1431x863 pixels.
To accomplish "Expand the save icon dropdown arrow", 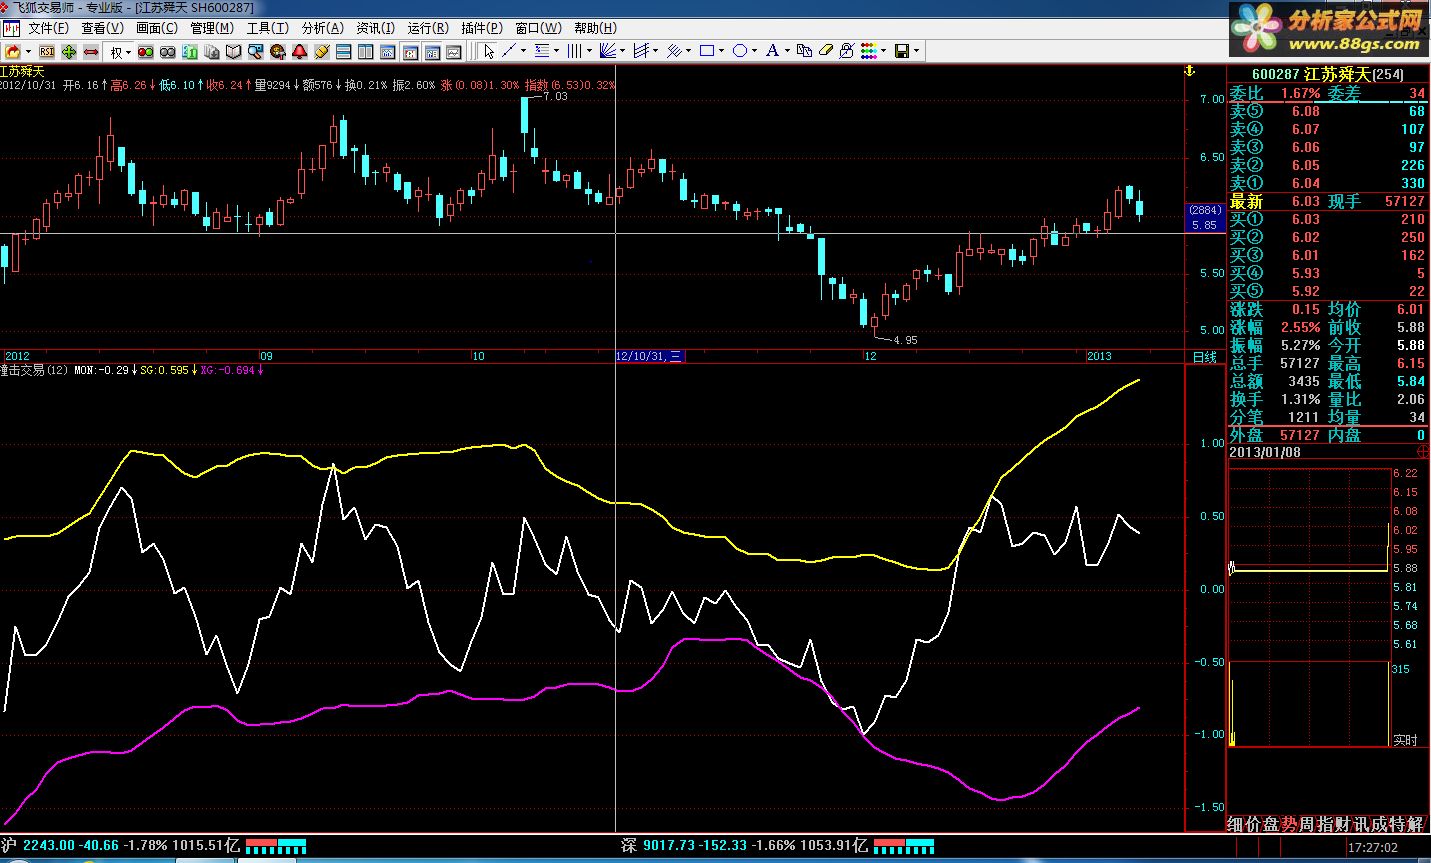I will click(x=916, y=51).
